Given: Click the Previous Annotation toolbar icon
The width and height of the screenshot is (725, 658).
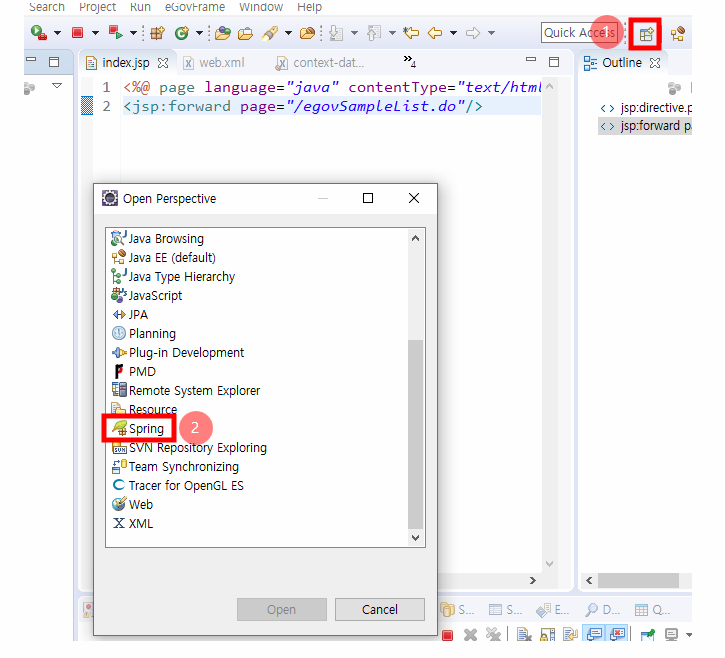Looking at the screenshot, I should 374,33.
